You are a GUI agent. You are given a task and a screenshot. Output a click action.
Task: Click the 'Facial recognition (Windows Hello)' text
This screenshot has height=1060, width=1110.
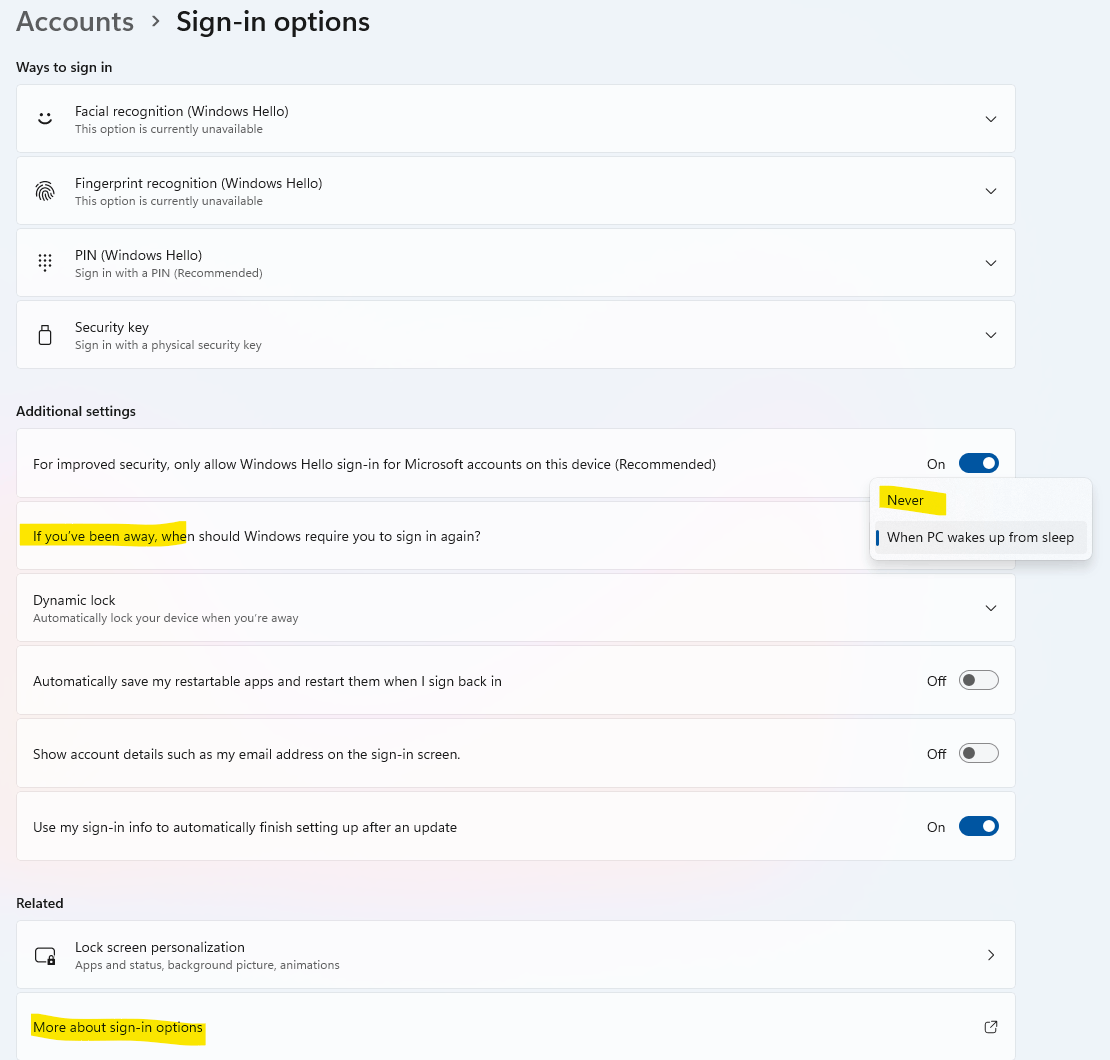click(x=181, y=111)
